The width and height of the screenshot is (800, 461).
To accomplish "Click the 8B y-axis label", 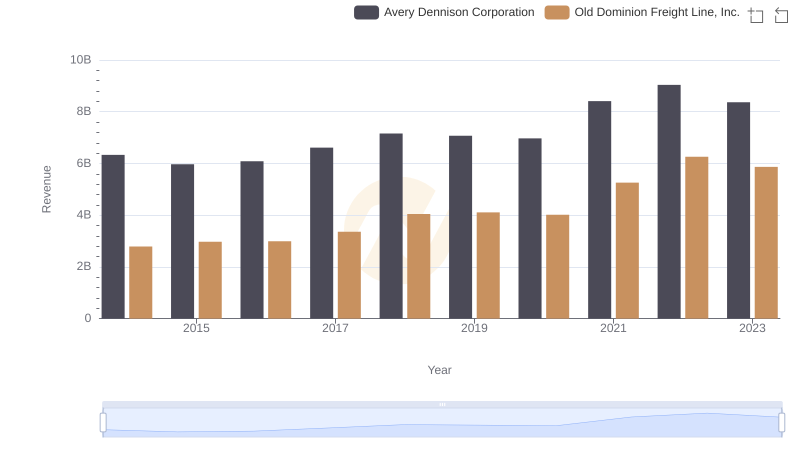I will 84,111.
